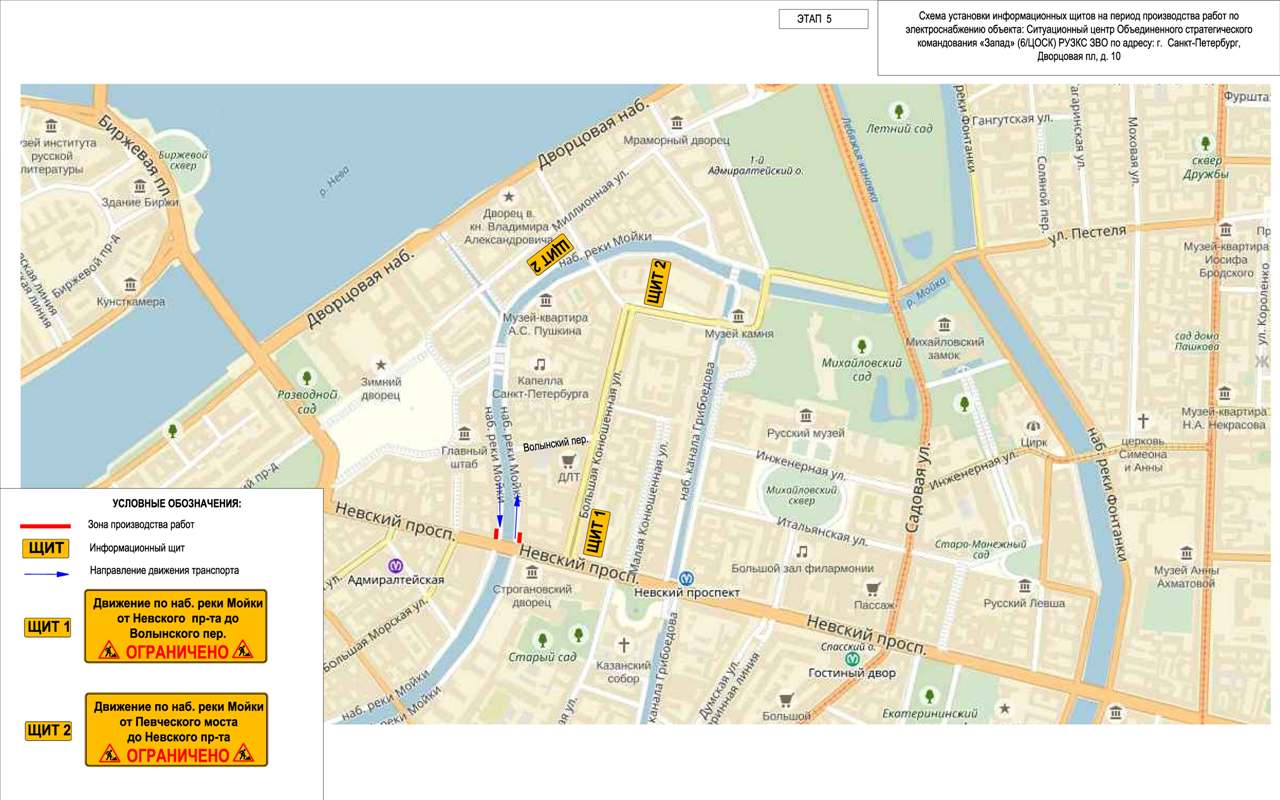Click the Невский проспект metro station icon

686,577
